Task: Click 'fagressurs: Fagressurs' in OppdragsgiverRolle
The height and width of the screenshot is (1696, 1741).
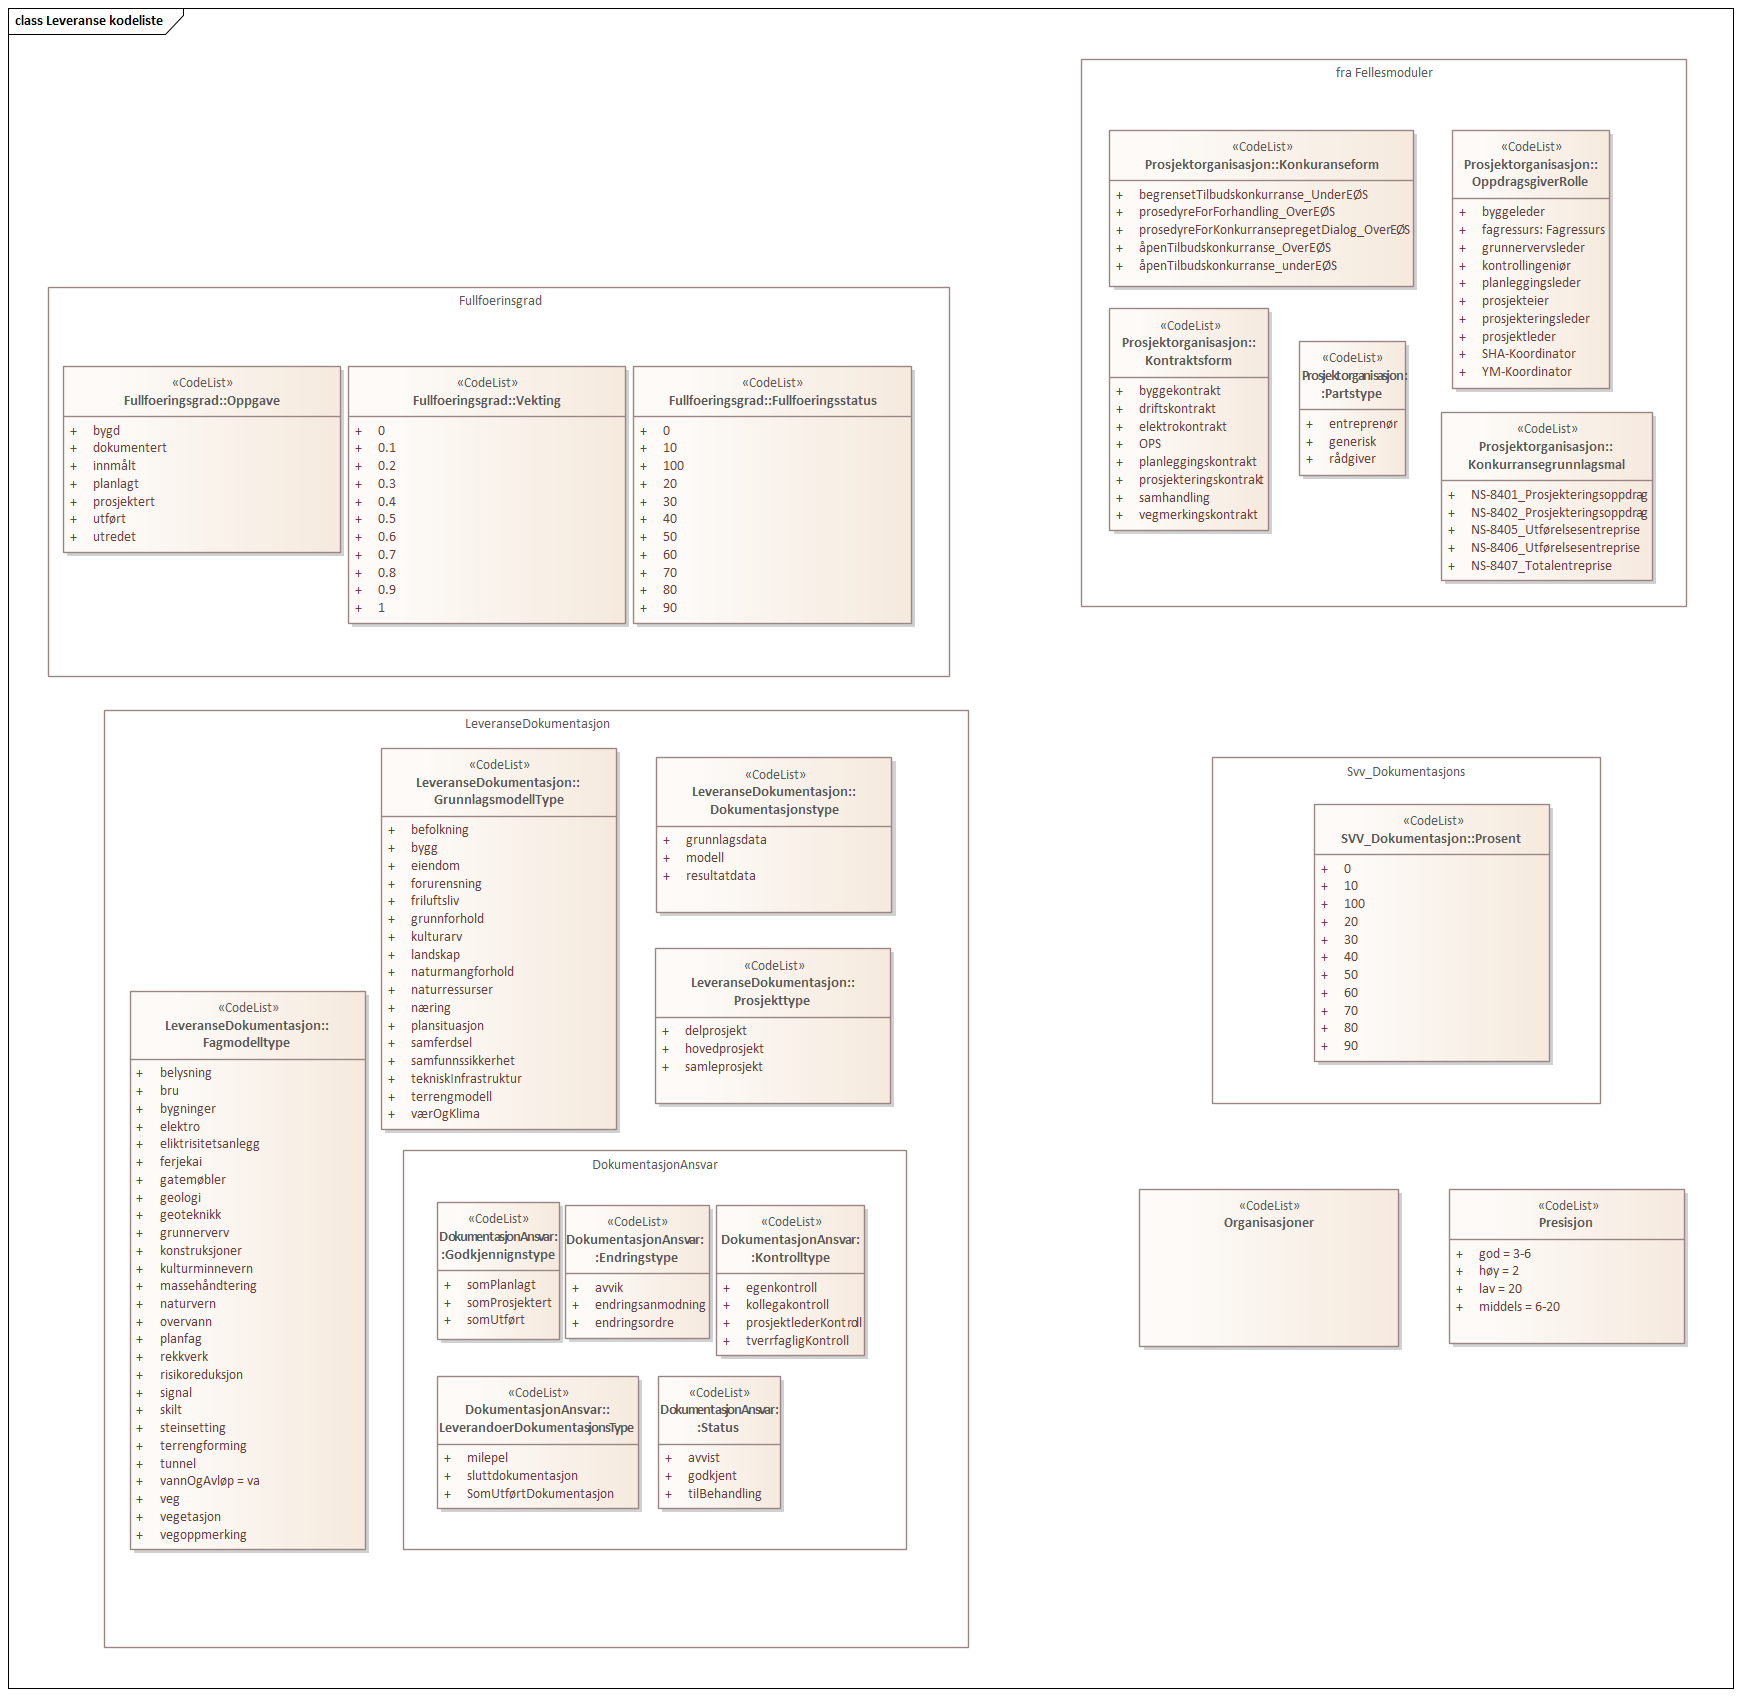Action: (1543, 230)
